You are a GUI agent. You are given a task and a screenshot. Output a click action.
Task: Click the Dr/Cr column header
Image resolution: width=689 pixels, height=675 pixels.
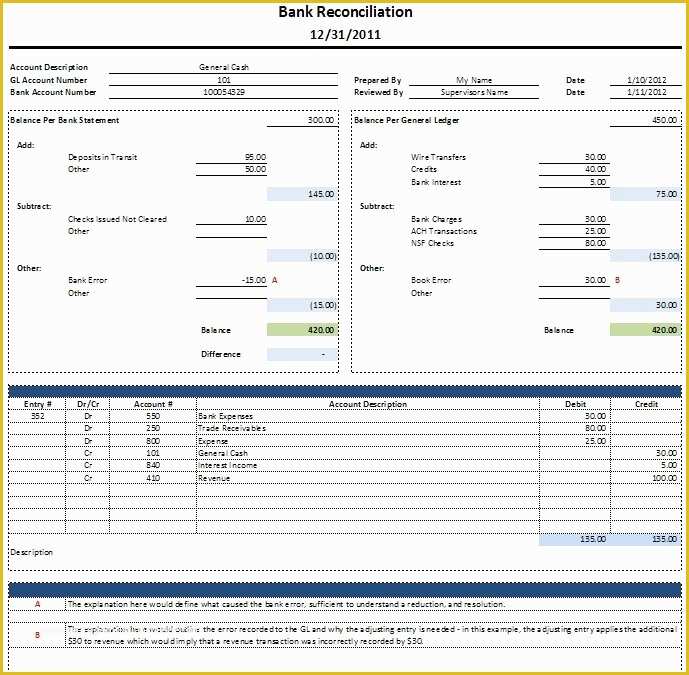coord(88,404)
